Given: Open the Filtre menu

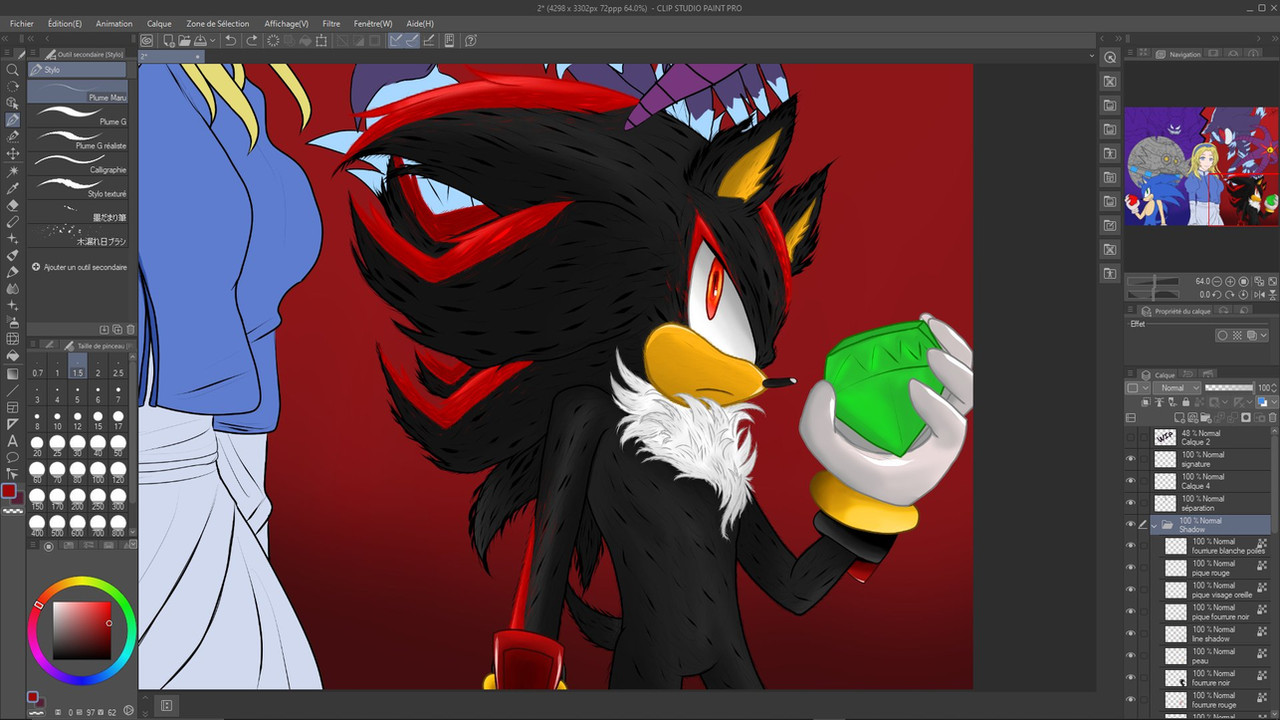Looking at the screenshot, I should click(331, 23).
